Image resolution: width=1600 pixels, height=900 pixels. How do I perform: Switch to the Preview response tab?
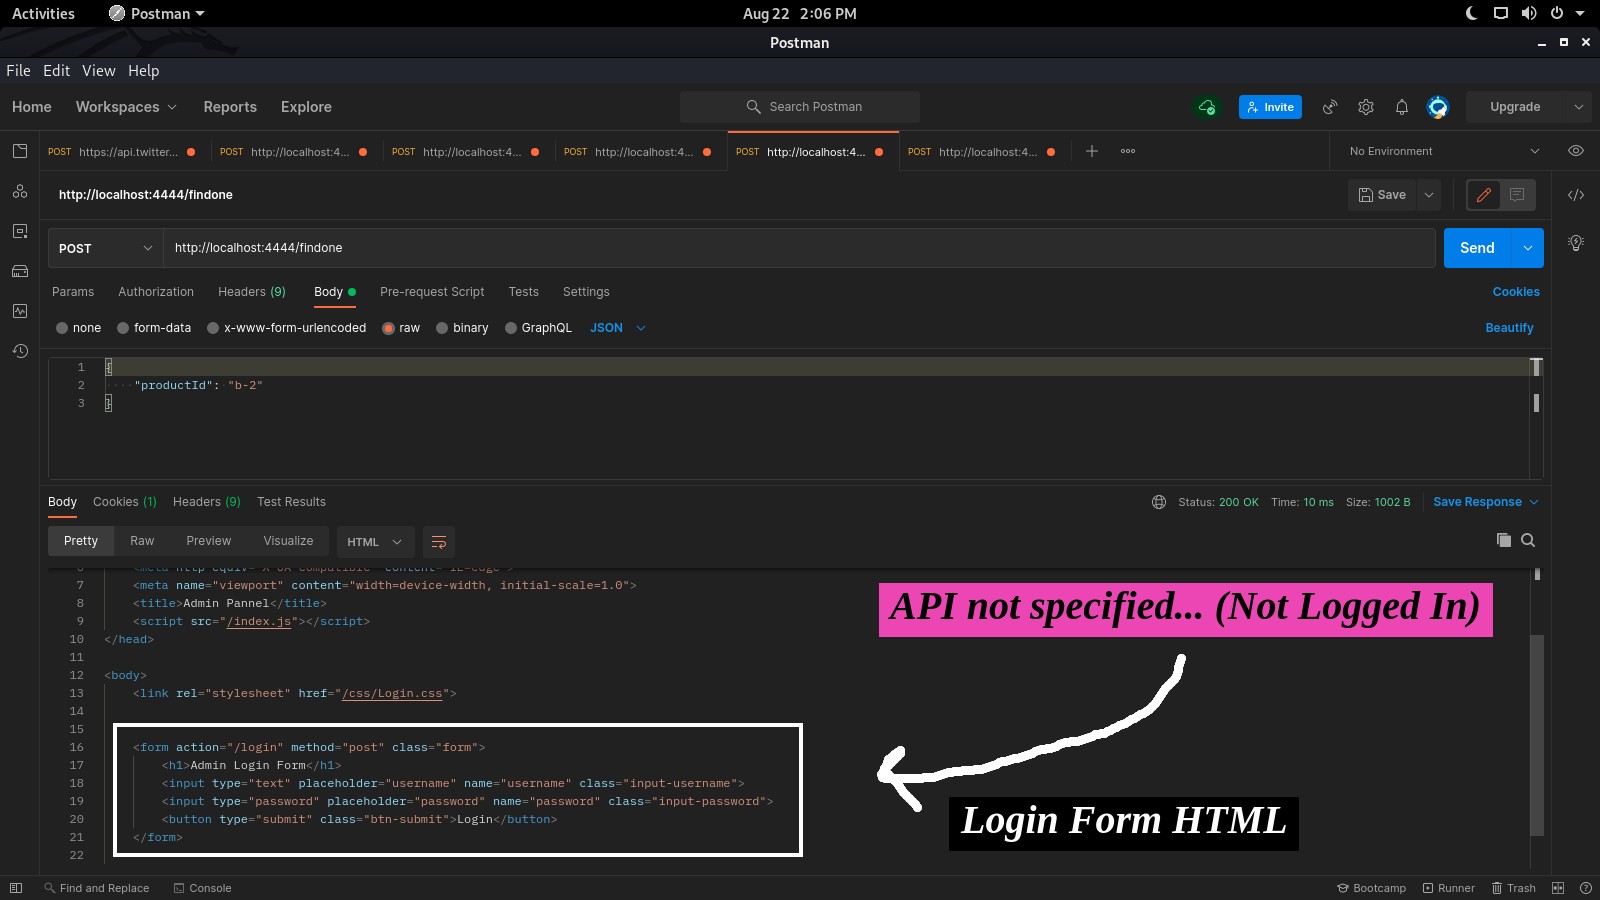tap(208, 540)
